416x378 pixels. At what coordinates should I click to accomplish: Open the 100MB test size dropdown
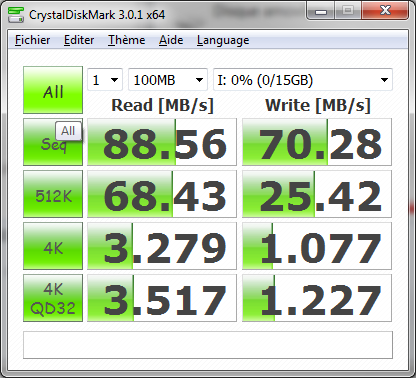[x=168, y=80]
